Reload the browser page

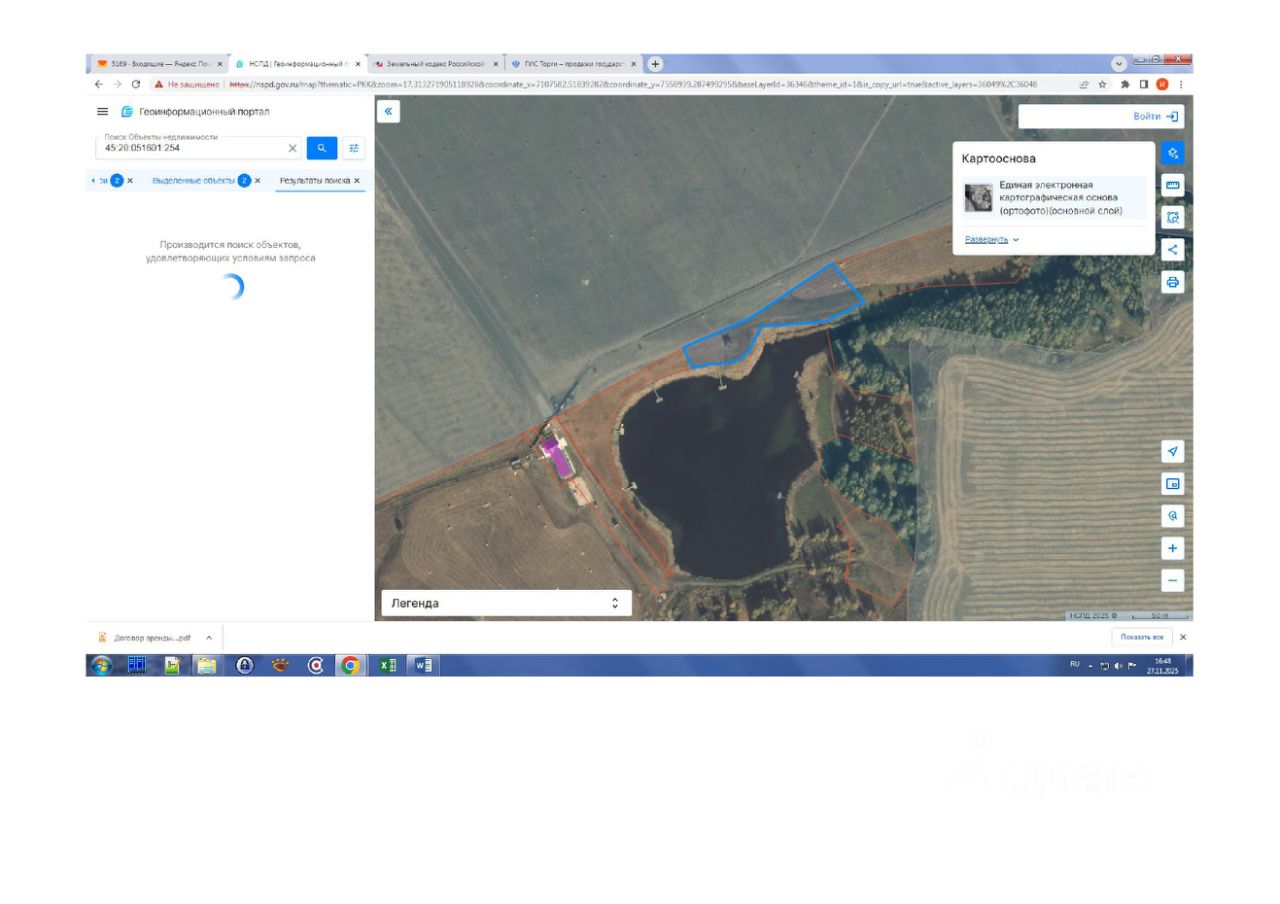[135, 85]
